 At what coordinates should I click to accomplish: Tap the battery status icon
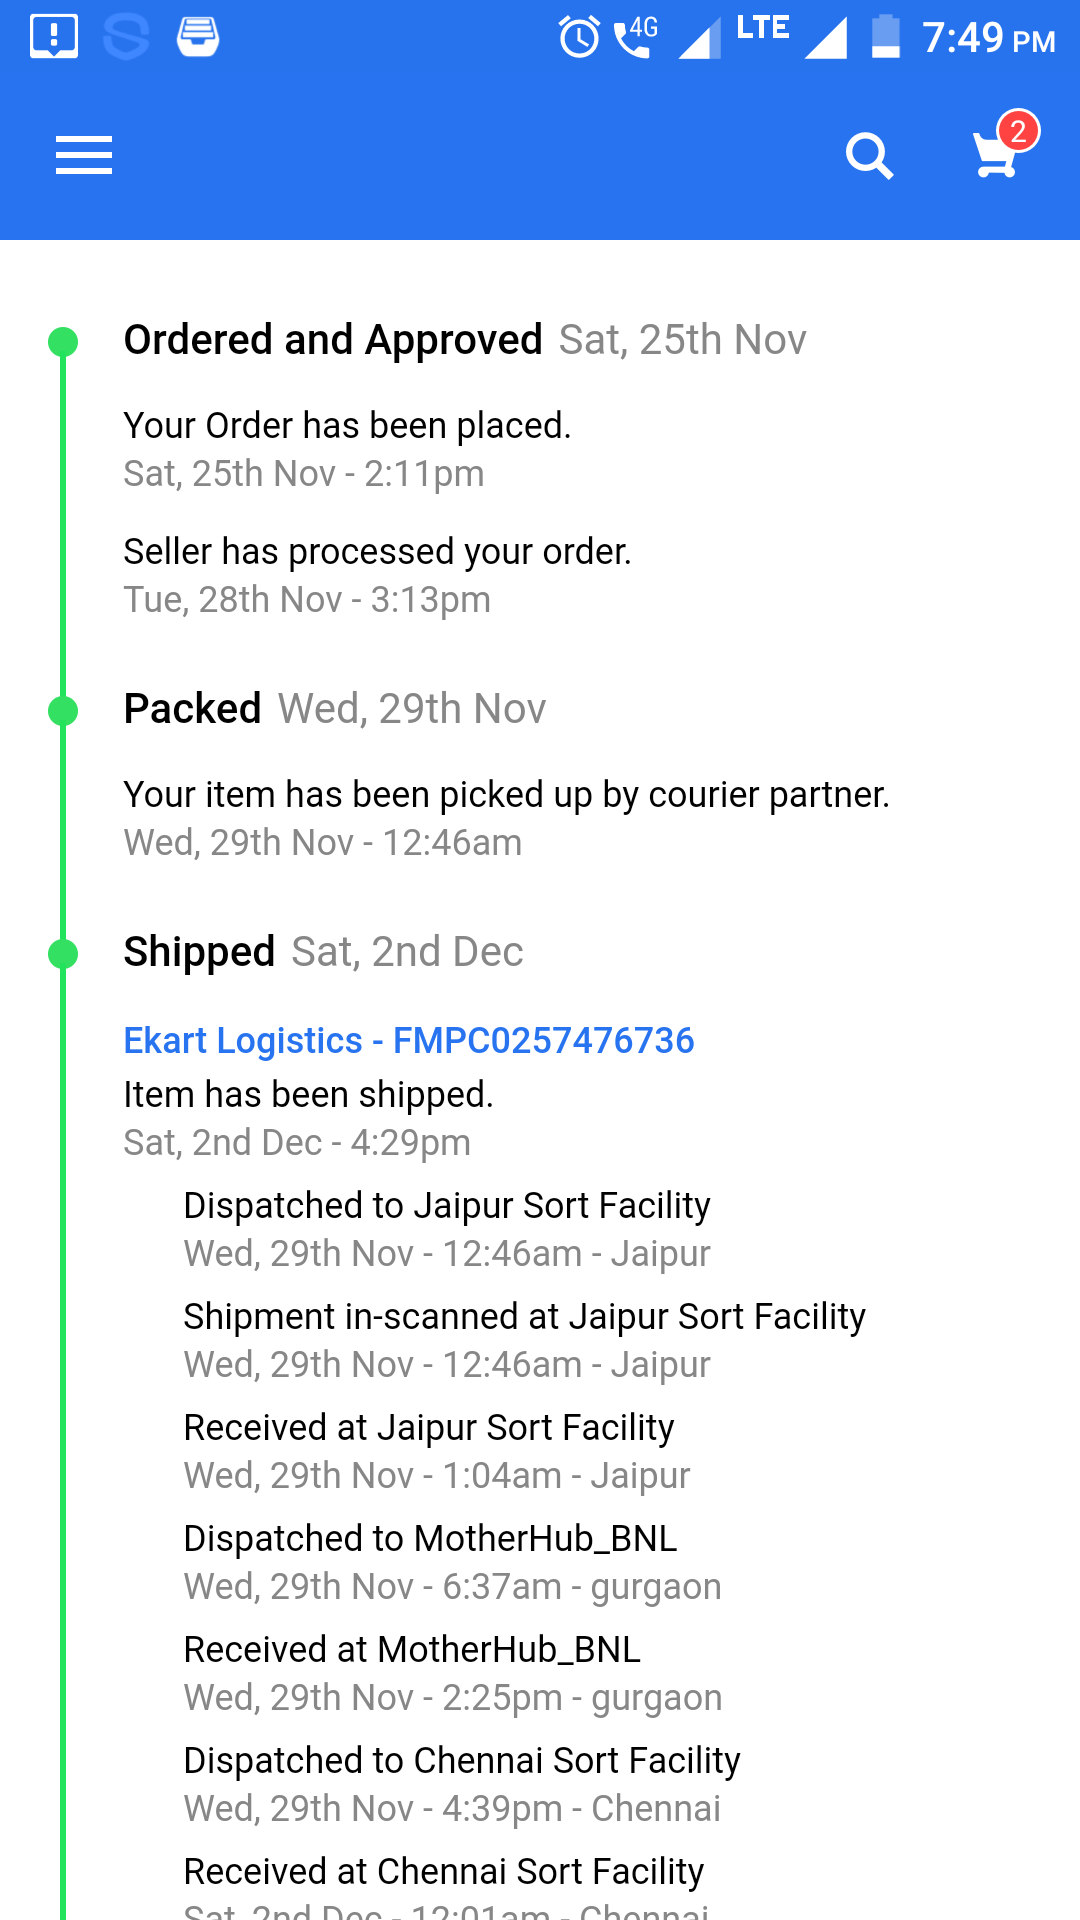coord(885,38)
